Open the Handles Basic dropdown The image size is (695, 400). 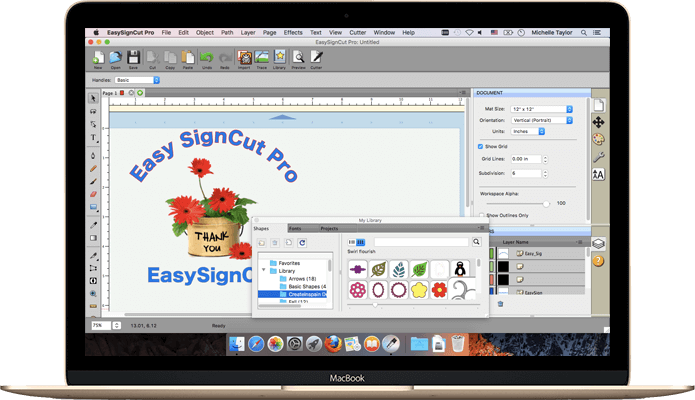coord(137,80)
